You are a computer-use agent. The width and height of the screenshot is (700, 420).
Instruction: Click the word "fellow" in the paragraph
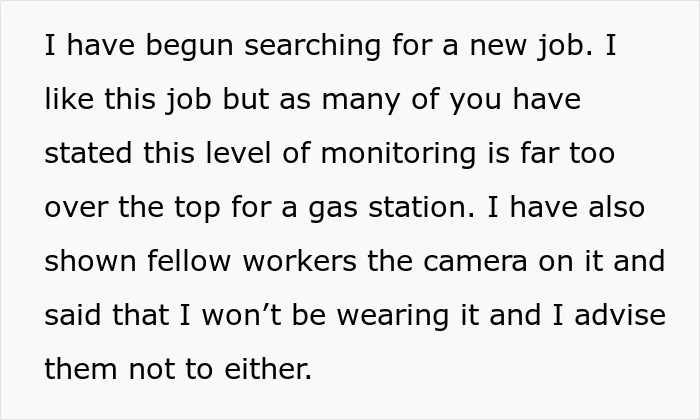point(189,261)
